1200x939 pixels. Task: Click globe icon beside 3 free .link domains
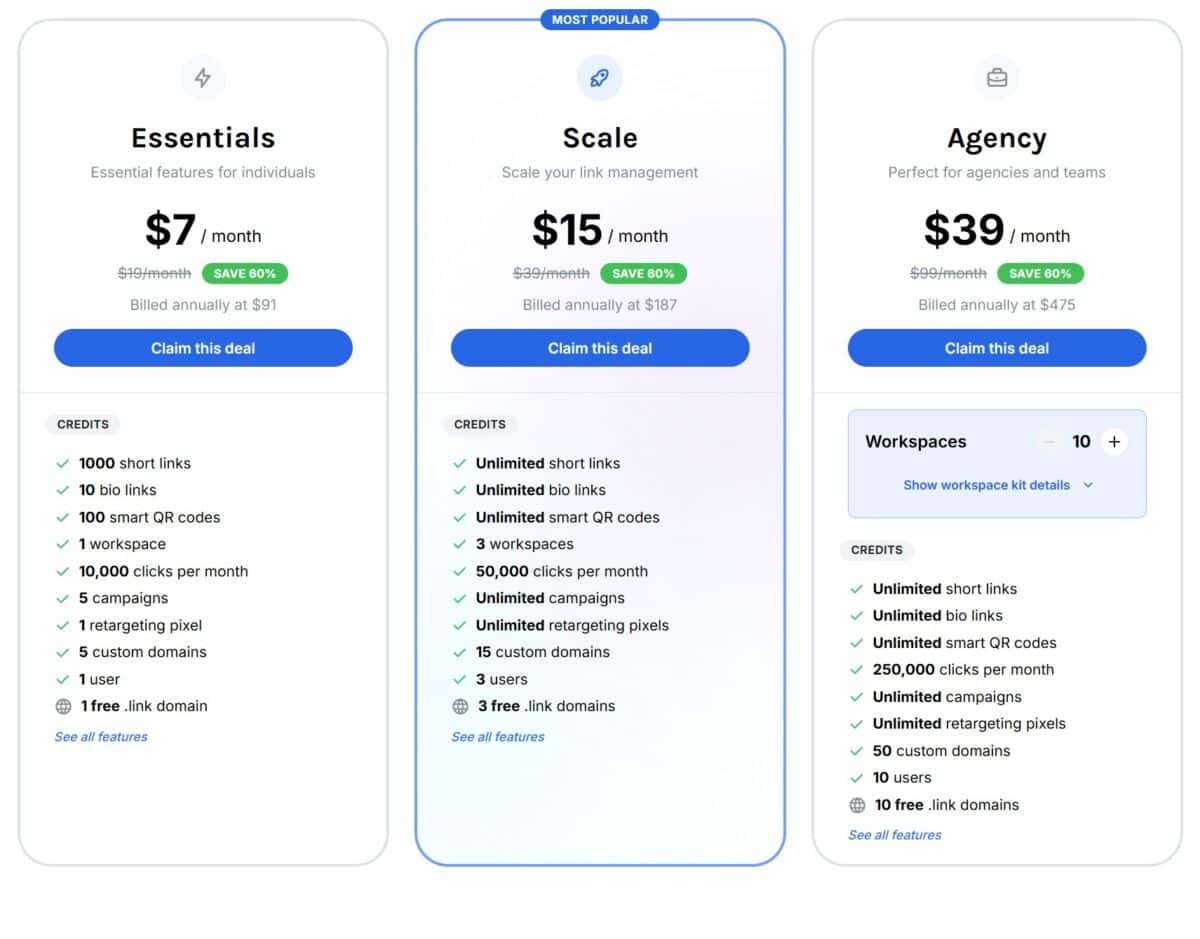click(x=460, y=706)
